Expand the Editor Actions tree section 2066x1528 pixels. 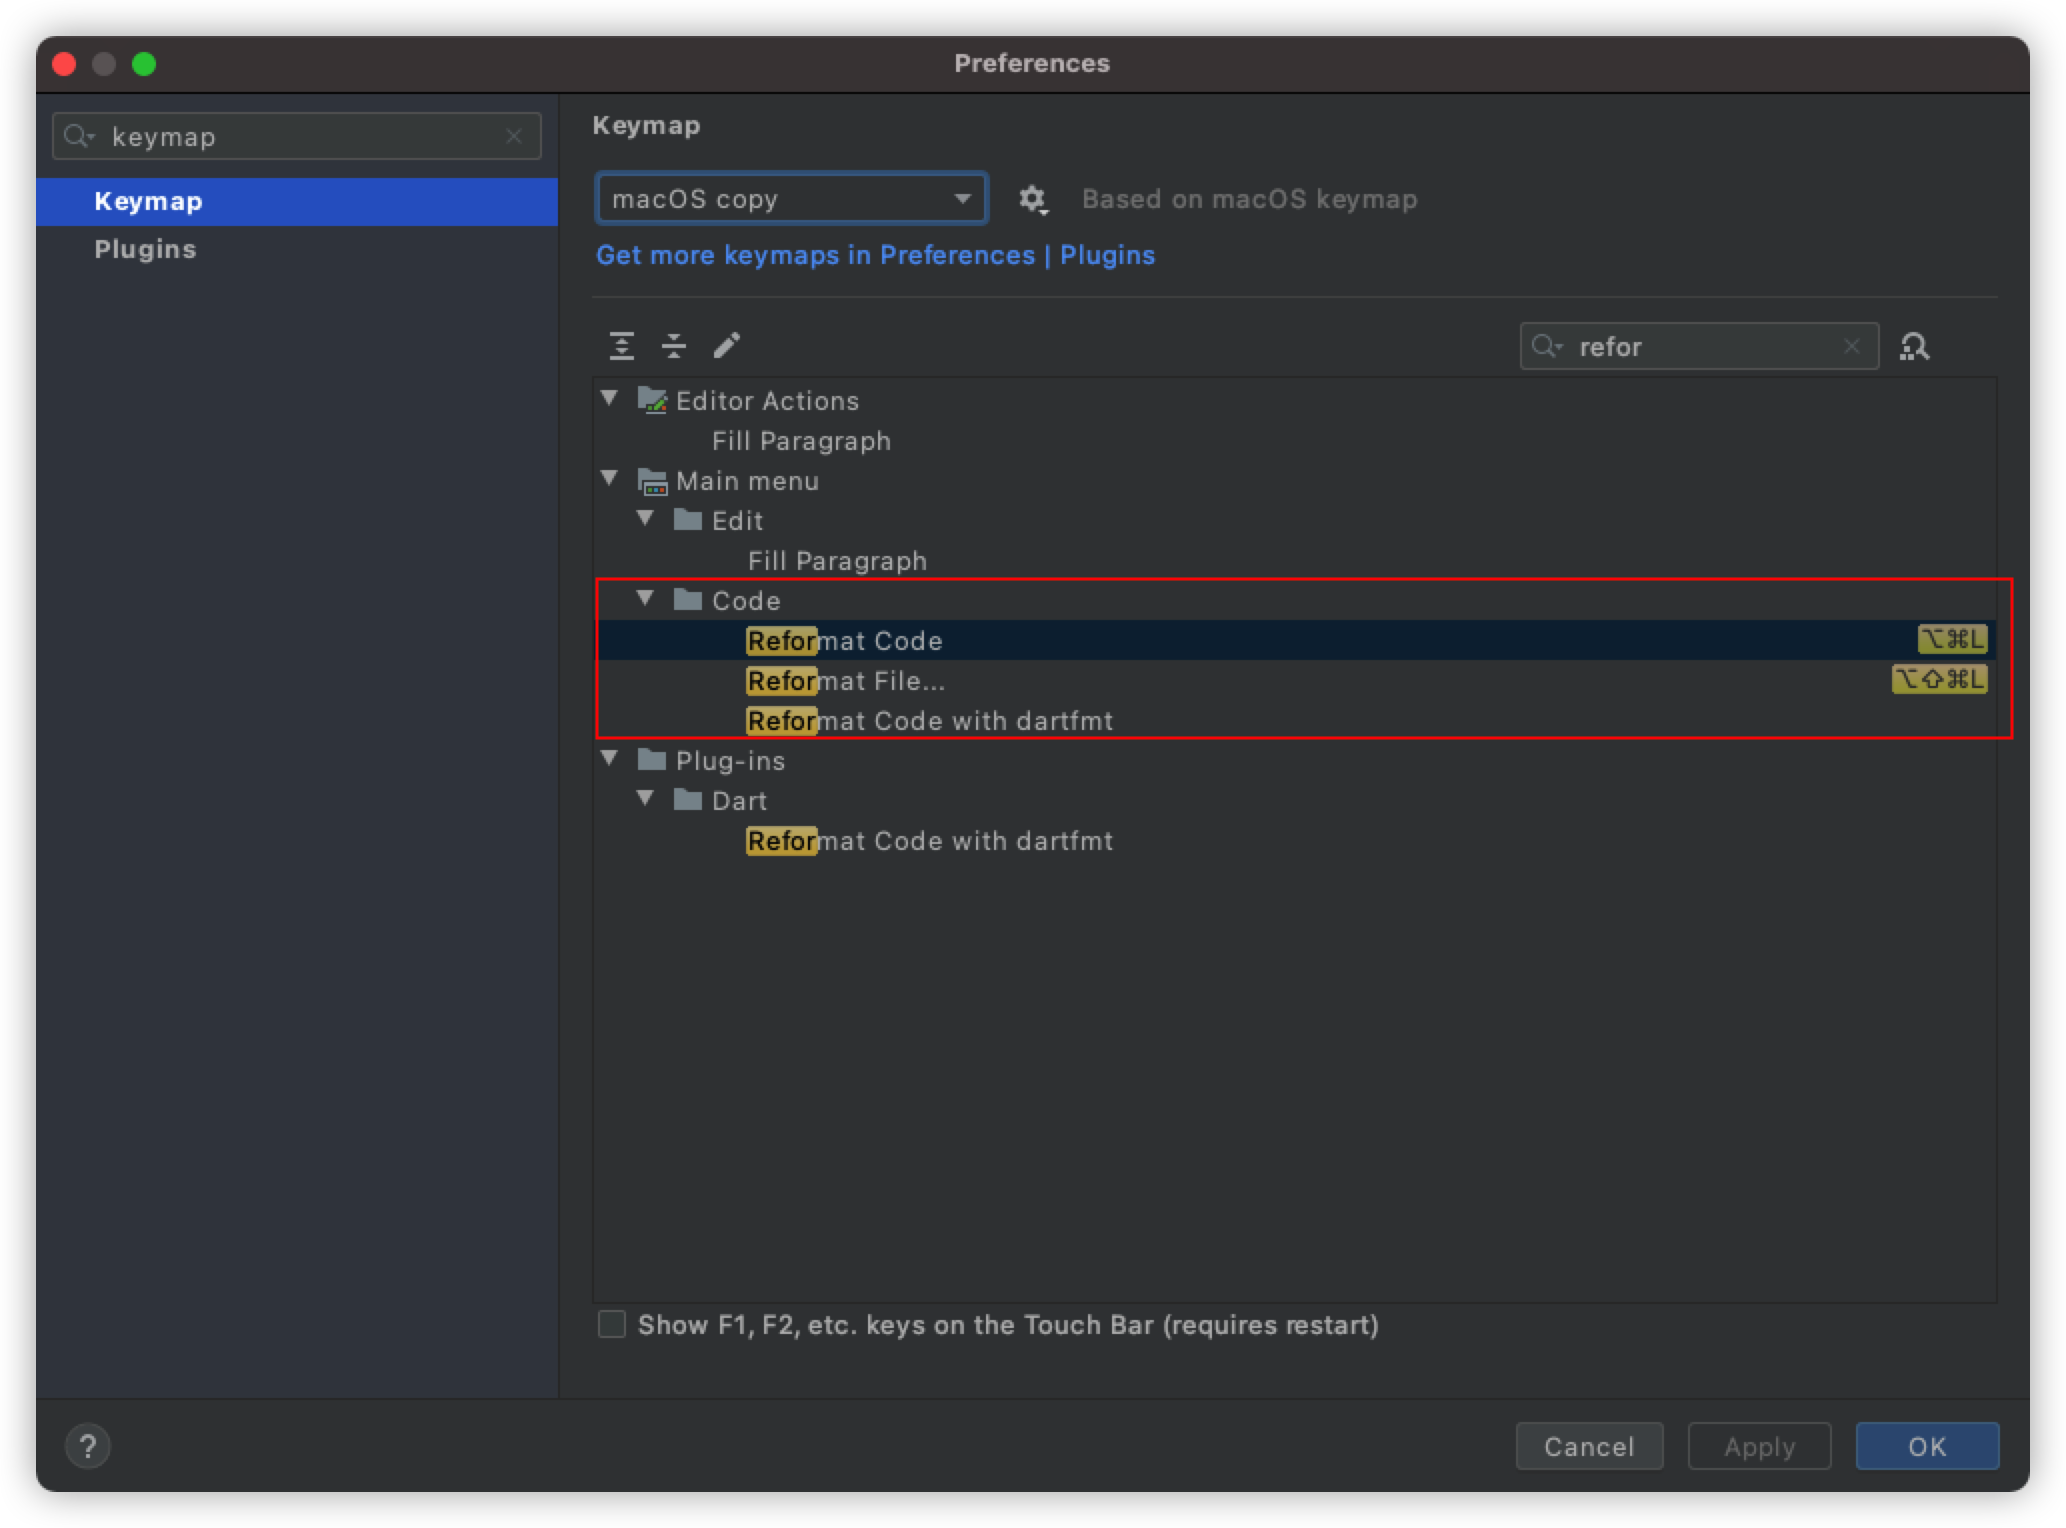pyautogui.click(x=618, y=400)
